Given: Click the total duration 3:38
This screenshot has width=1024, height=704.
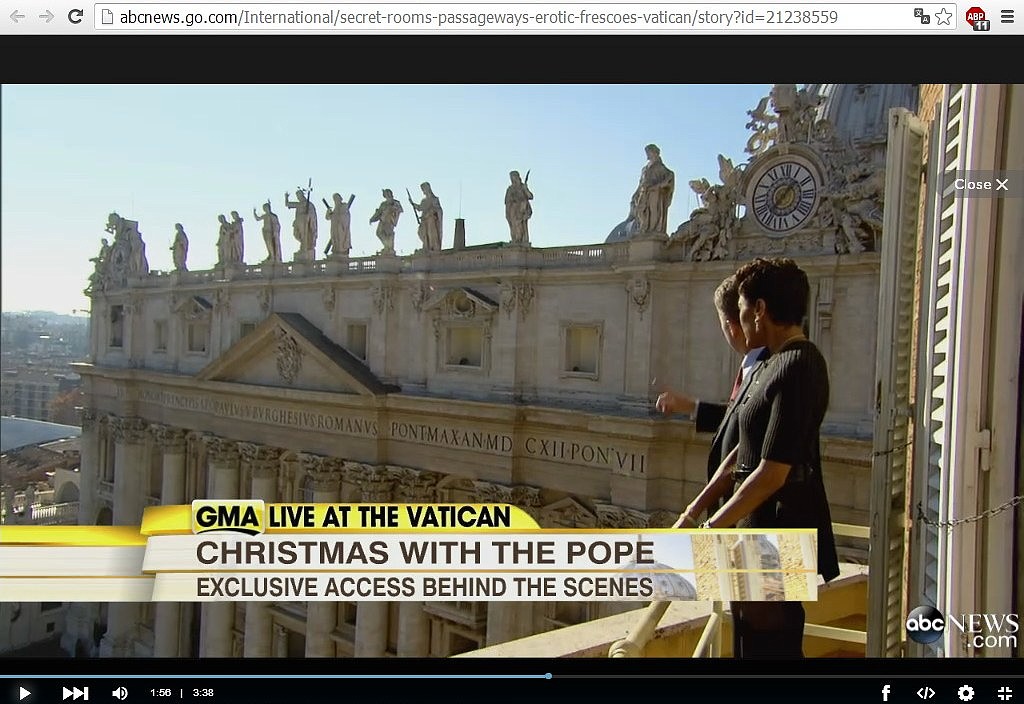Looking at the screenshot, I should coord(203,692).
